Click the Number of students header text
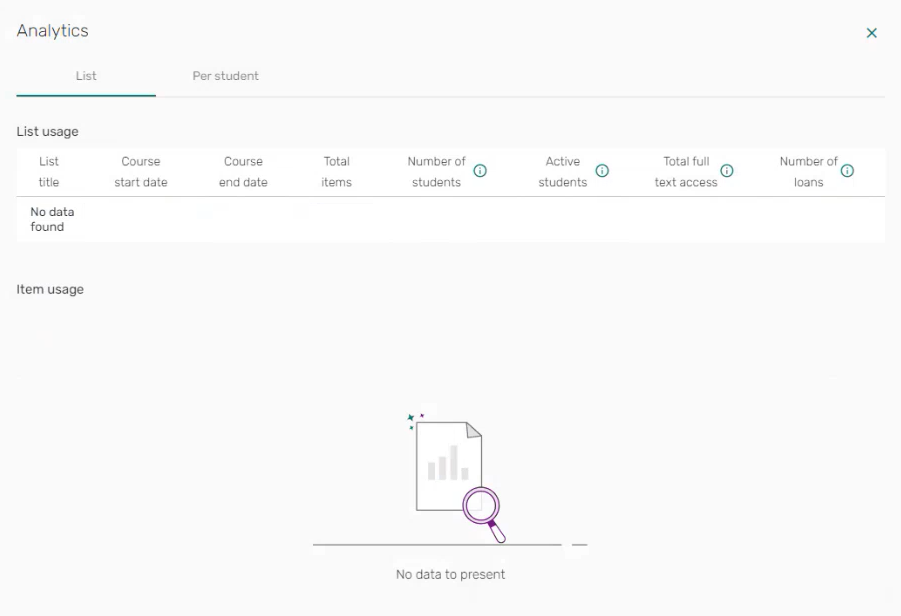Image resolution: width=901 pixels, height=616 pixels. click(436, 172)
